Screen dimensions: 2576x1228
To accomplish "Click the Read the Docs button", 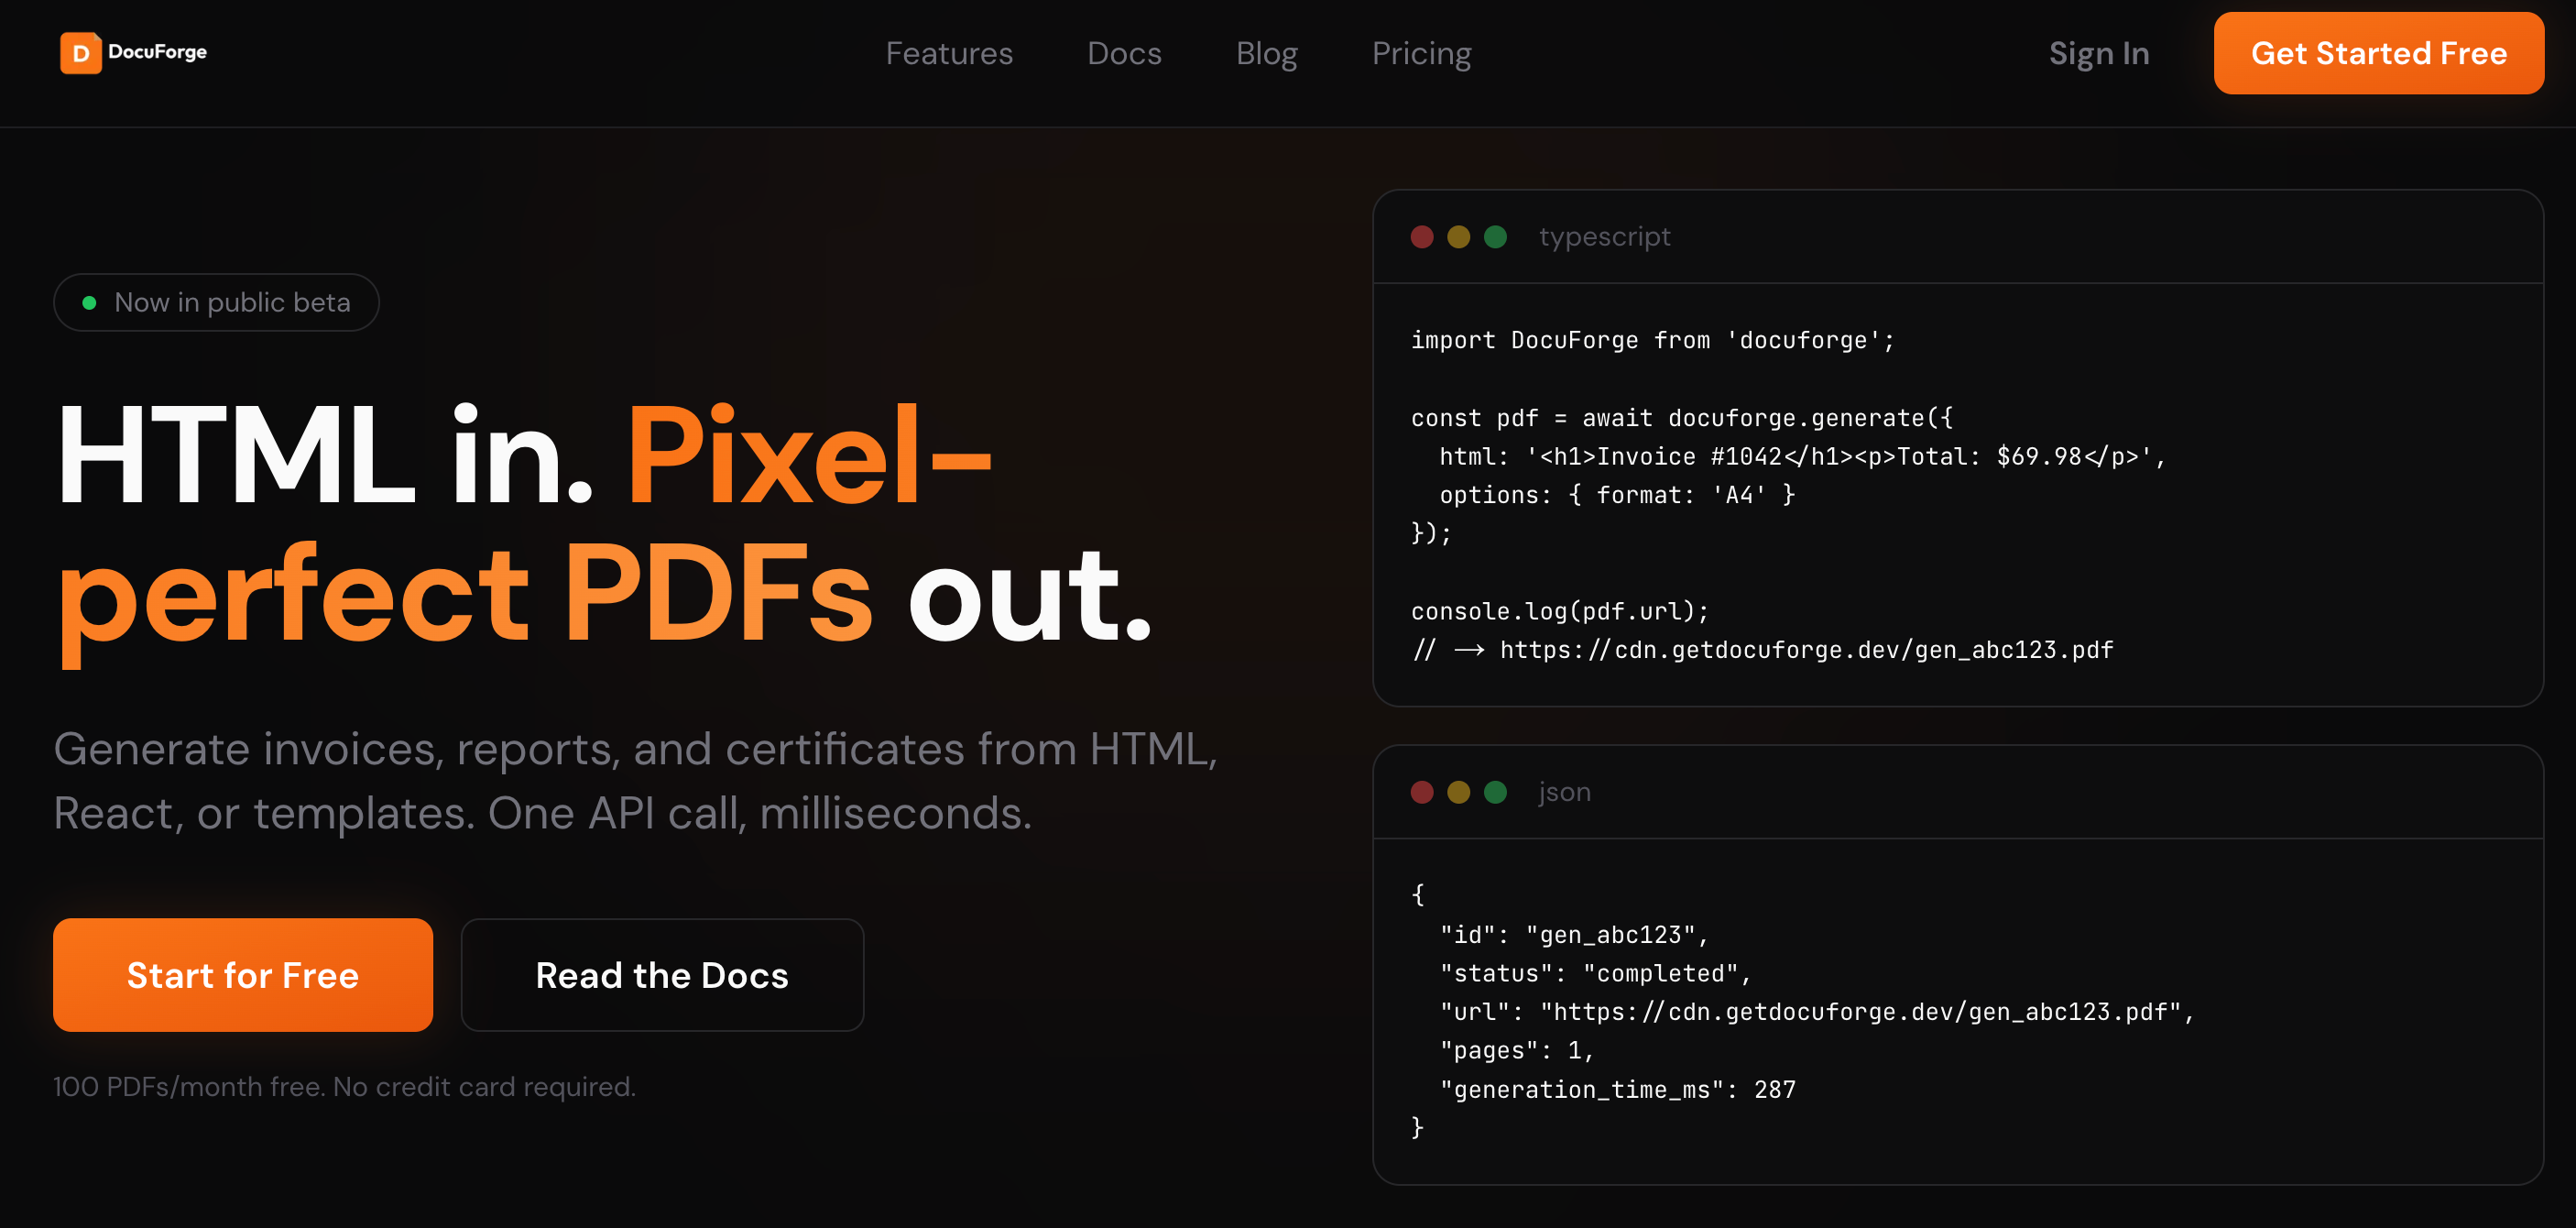I will click(661, 975).
